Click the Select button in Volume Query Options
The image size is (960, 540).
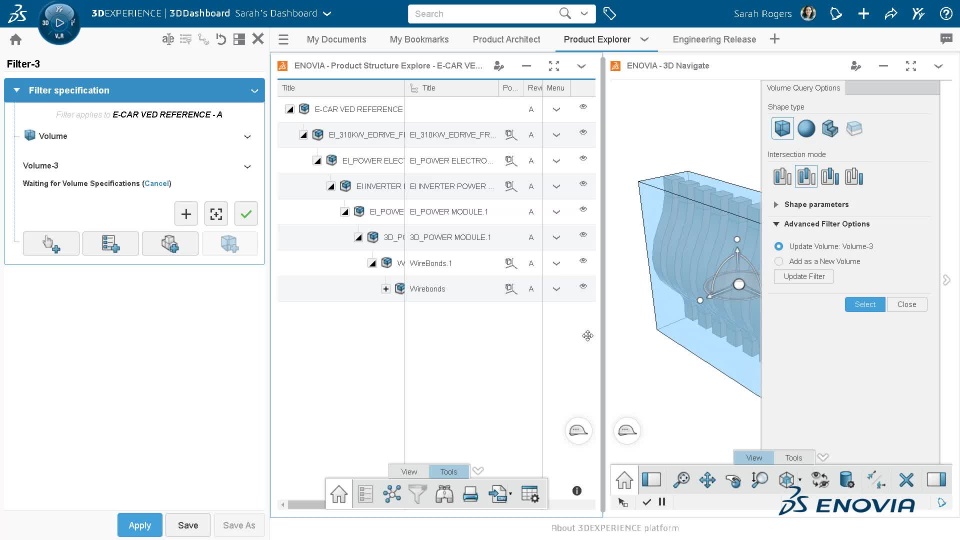click(x=865, y=304)
